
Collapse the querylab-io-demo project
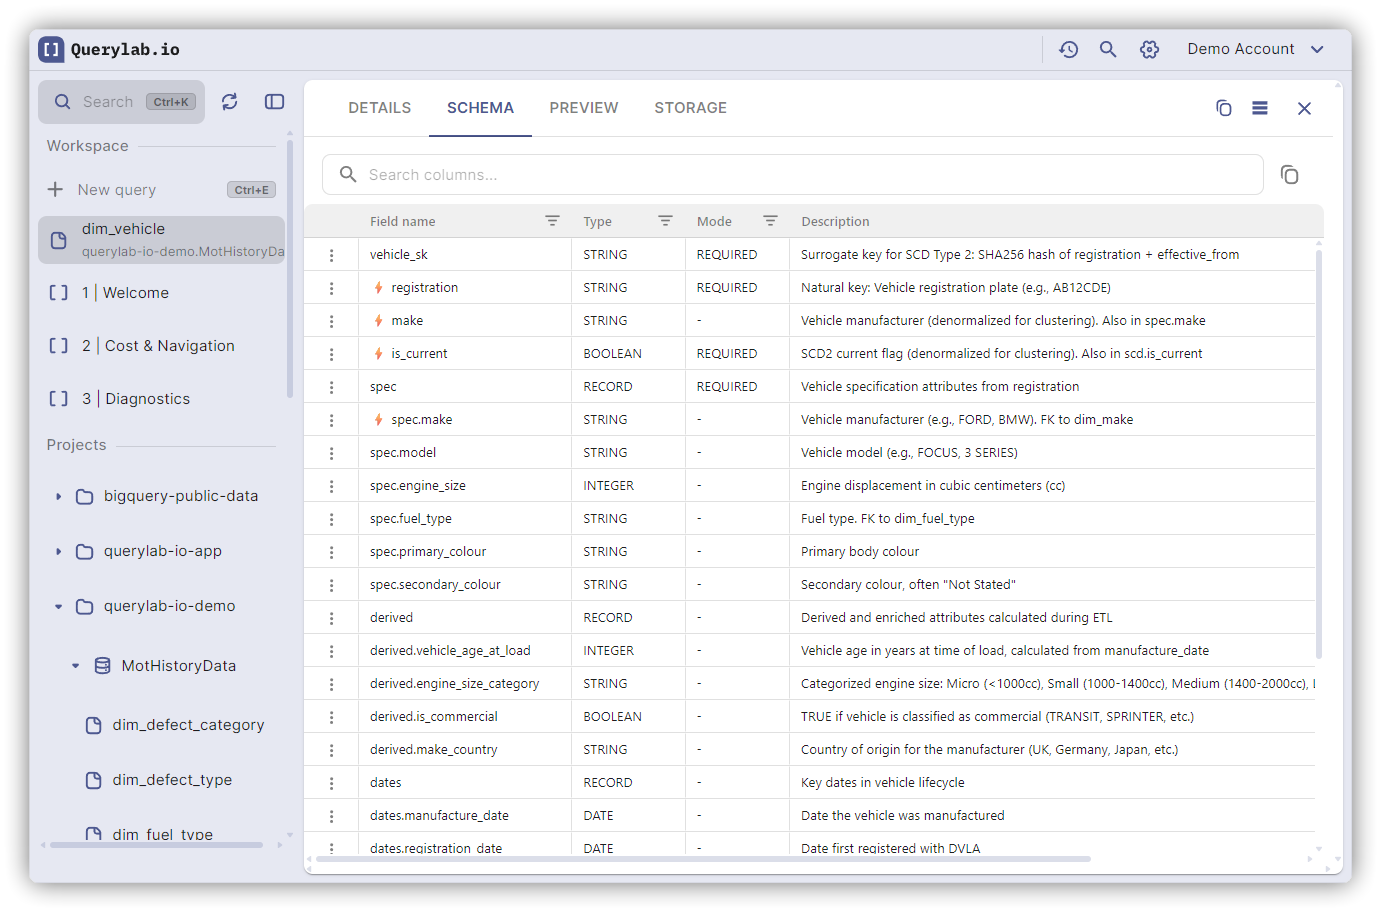click(59, 606)
